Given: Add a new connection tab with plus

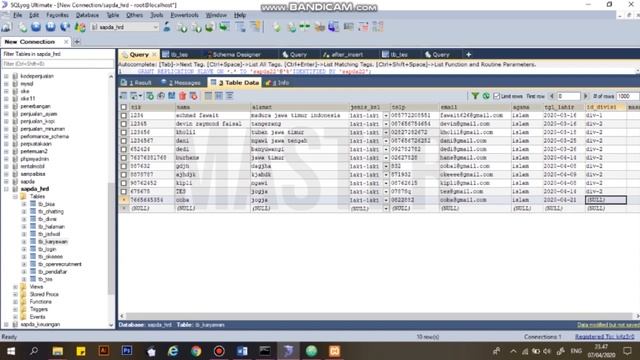Looking at the screenshot, I should pyautogui.click(x=77, y=42).
